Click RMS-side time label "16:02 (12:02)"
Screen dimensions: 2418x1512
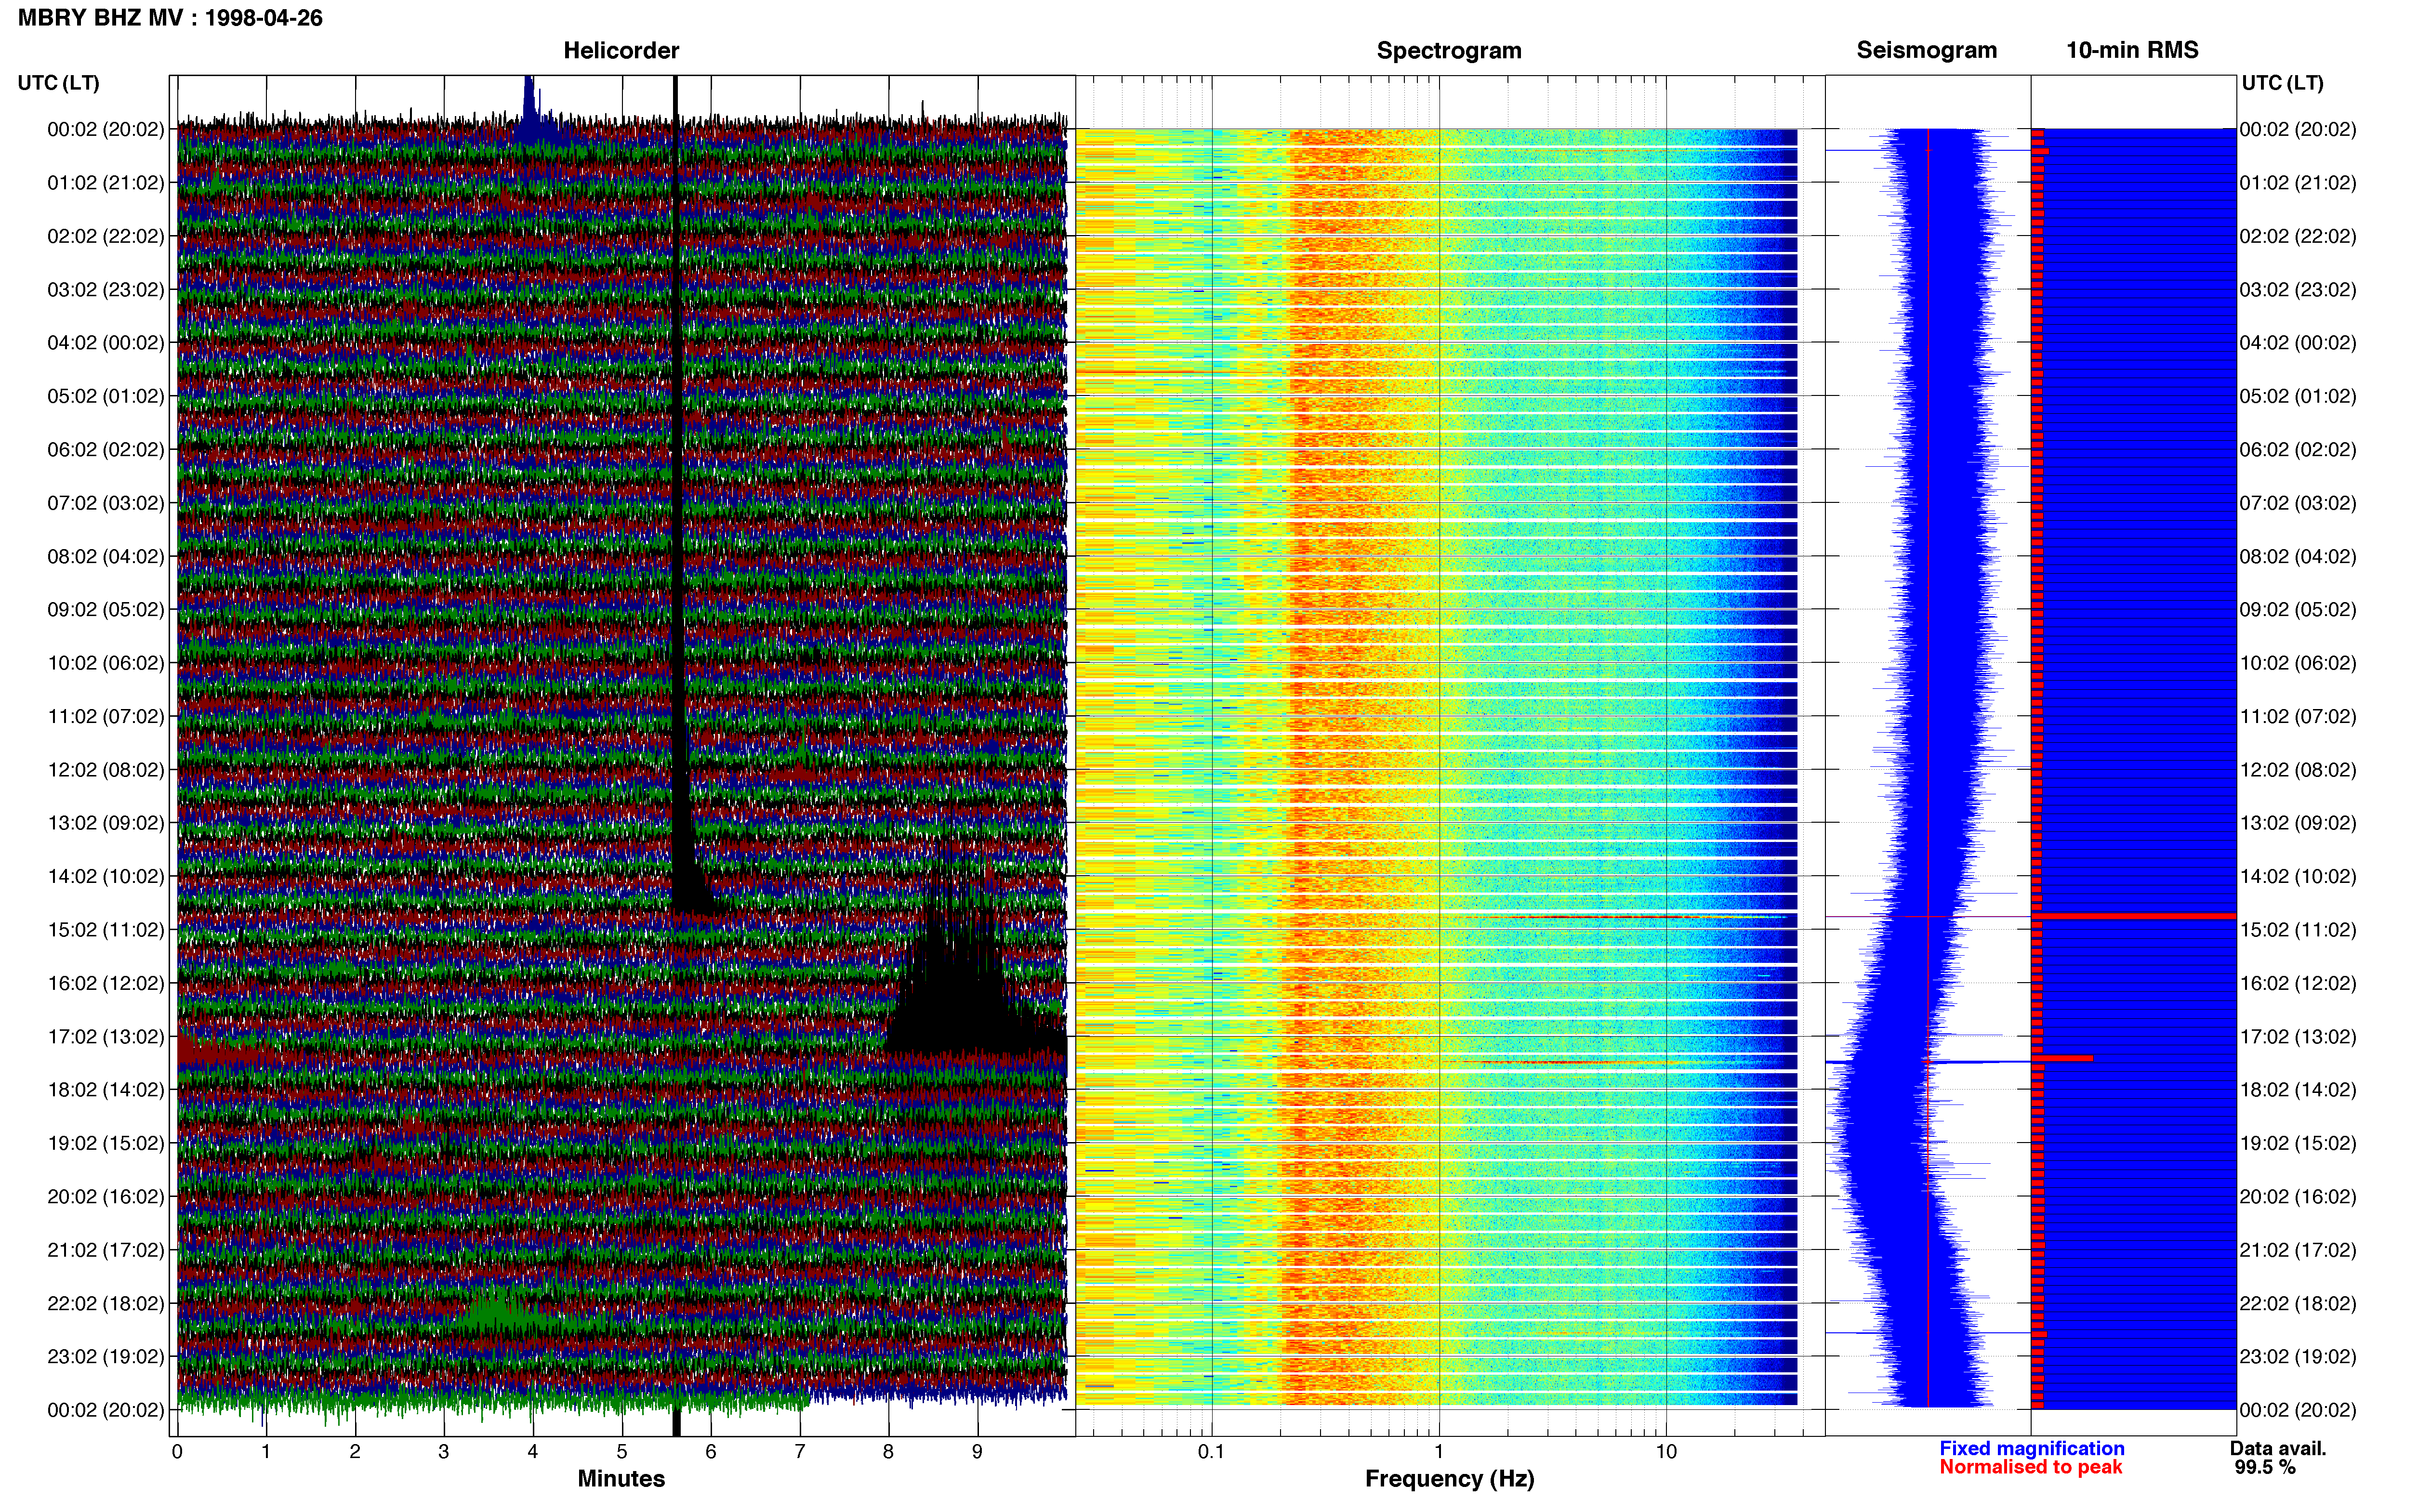tap(2298, 983)
